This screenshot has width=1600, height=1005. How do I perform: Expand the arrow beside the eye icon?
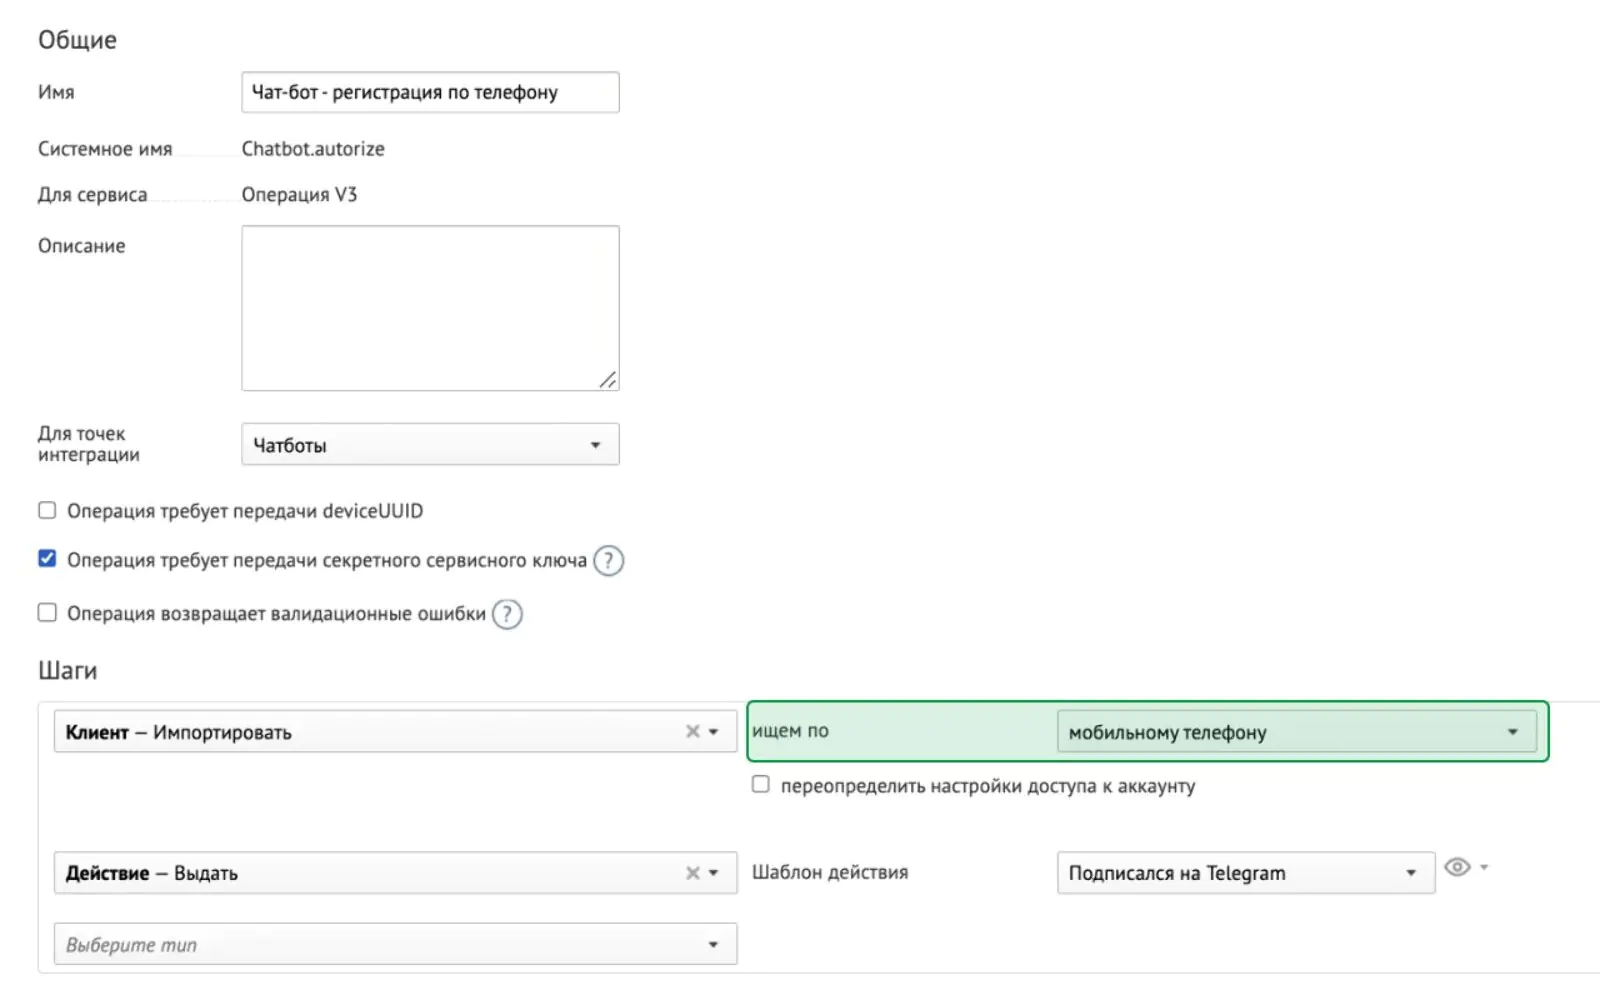[x=1484, y=867]
